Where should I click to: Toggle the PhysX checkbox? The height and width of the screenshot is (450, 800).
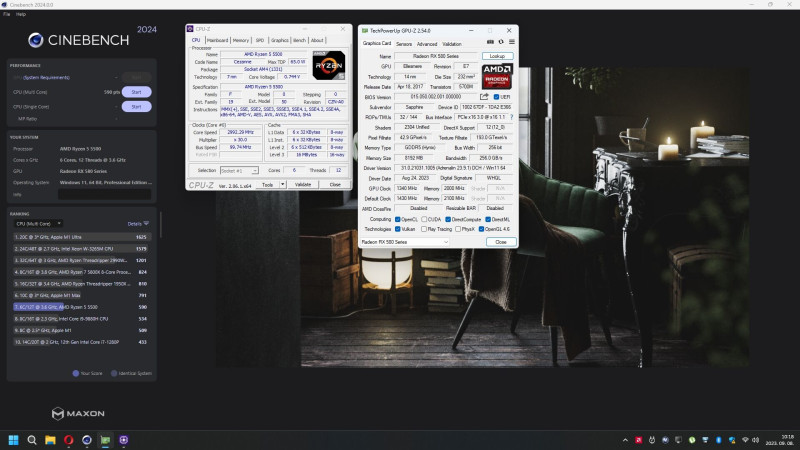tap(458, 229)
